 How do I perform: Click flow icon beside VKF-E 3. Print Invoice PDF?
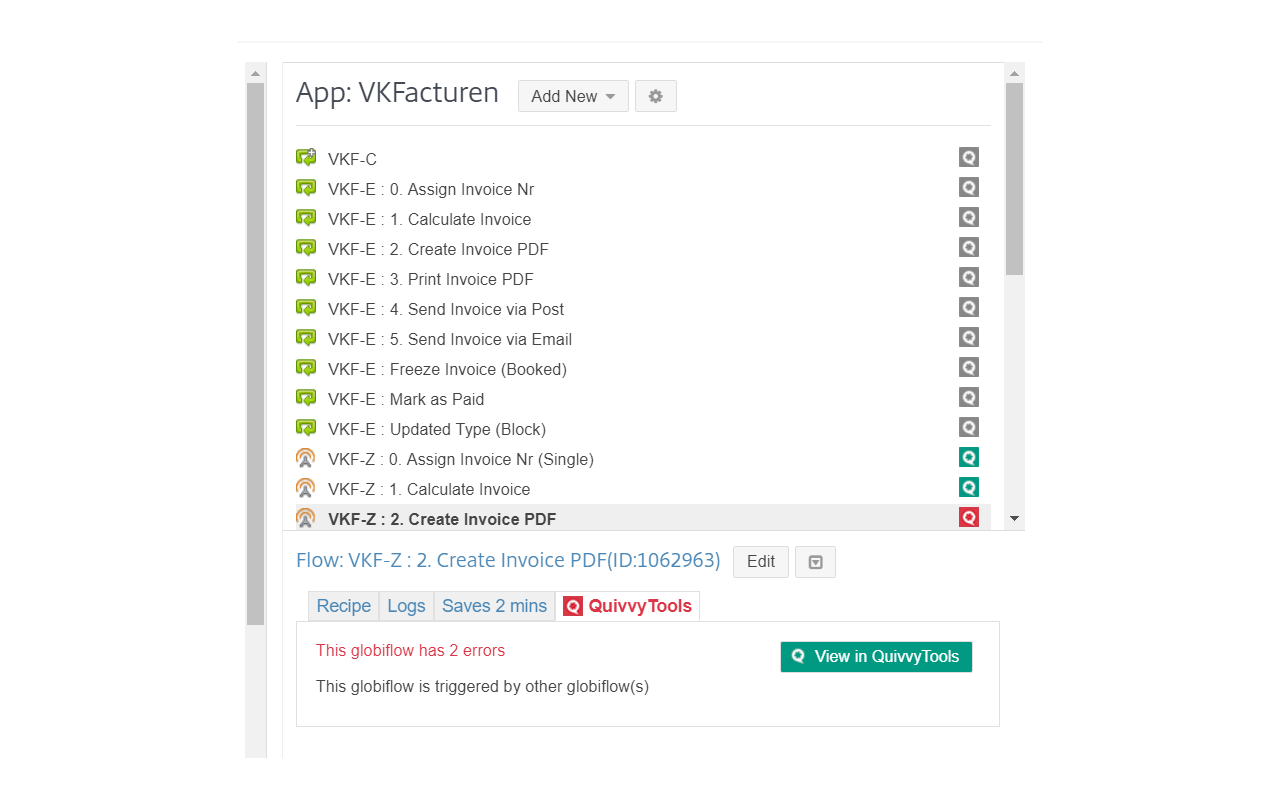(x=306, y=277)
